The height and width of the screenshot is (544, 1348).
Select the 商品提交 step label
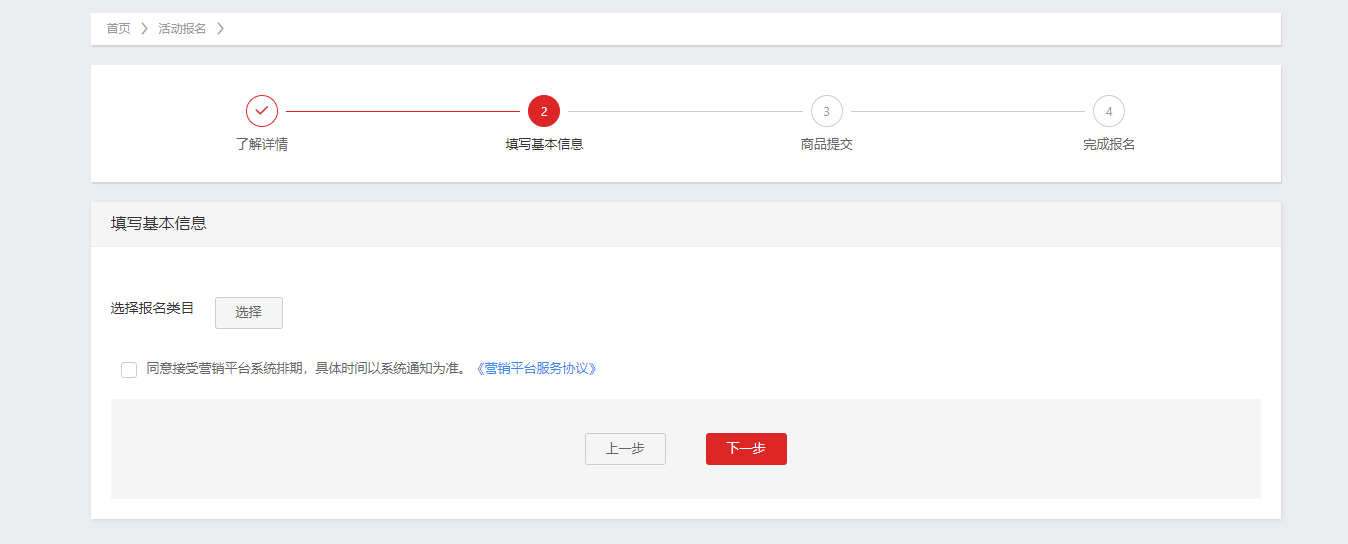coord(826,144)
